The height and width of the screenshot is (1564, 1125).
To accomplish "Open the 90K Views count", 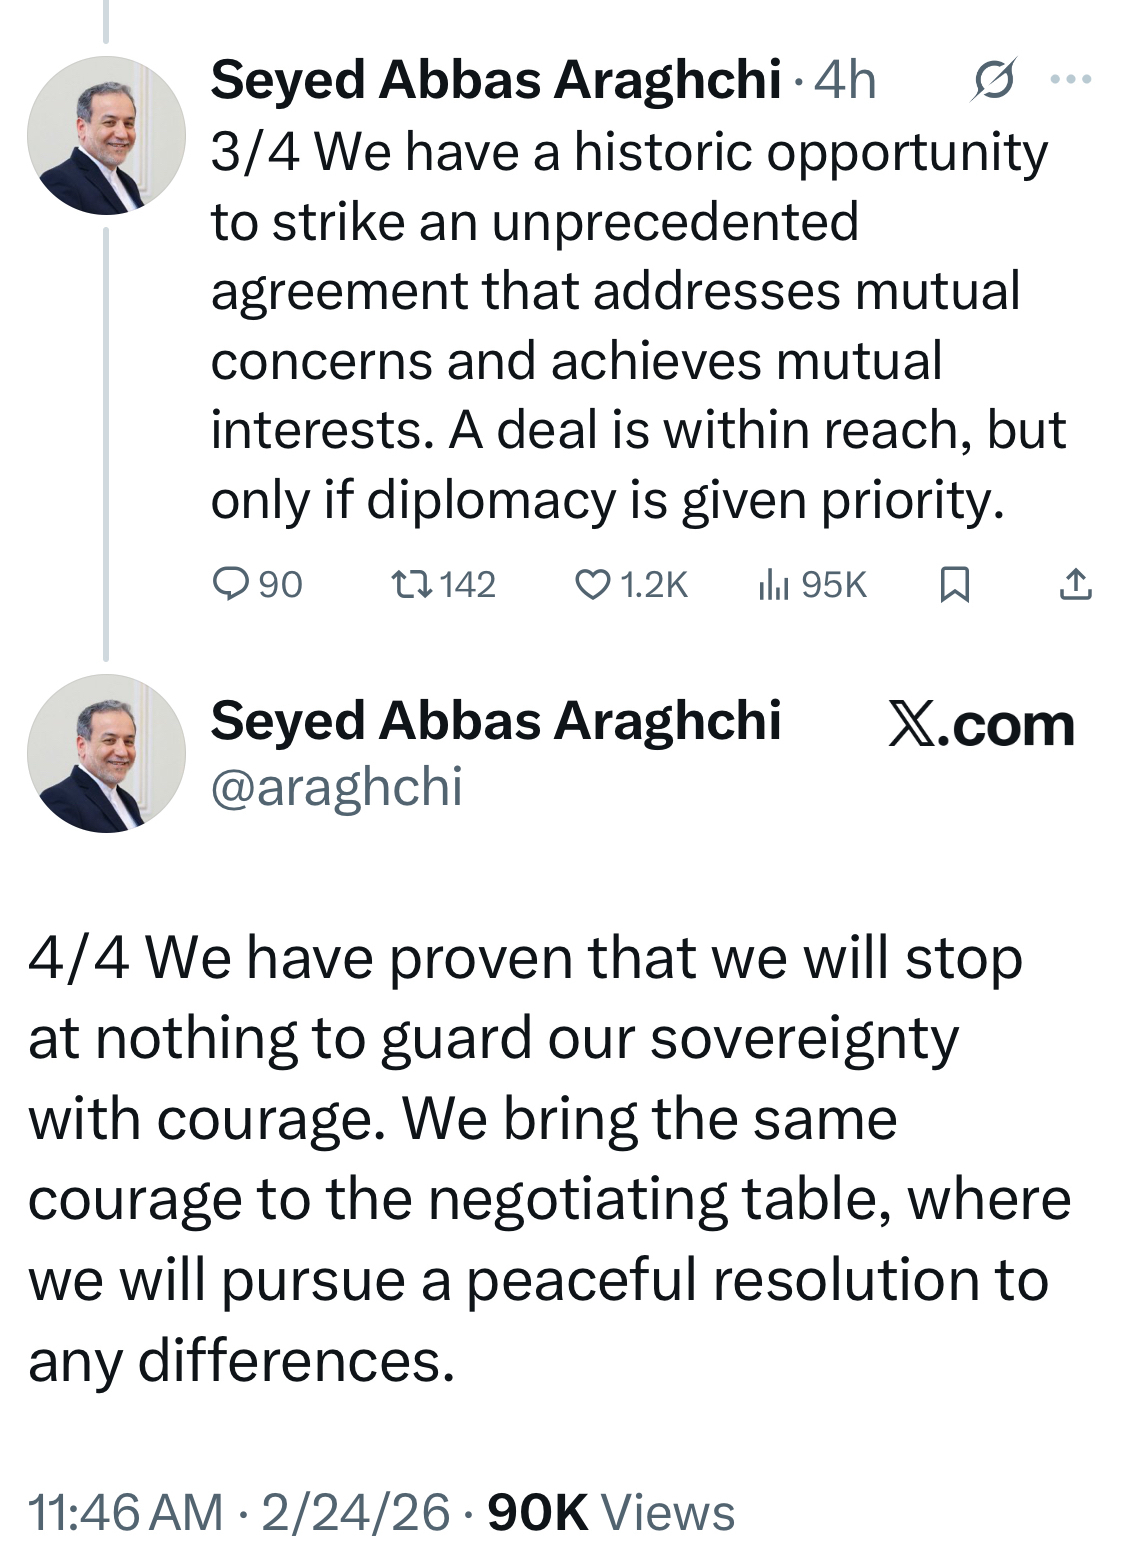I will tap(611, 1512).
